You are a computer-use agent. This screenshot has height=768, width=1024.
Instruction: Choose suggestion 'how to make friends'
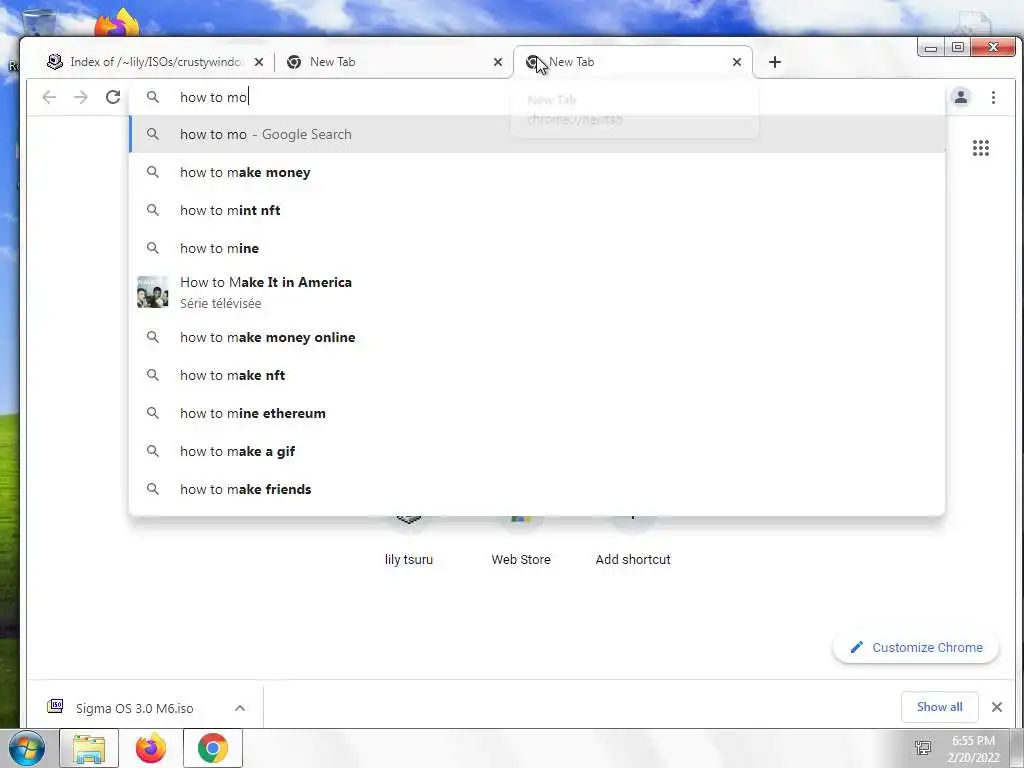coord(537,489)
